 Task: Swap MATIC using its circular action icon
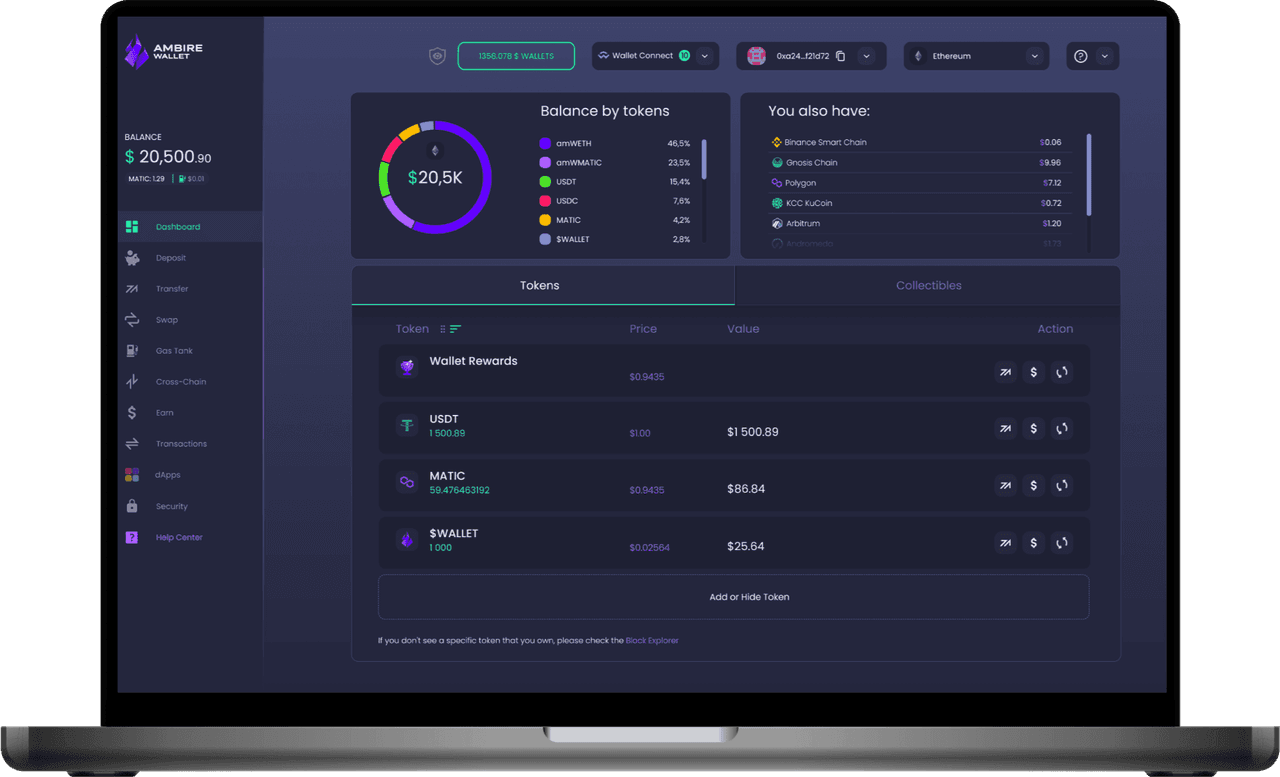pos(1062,485)
